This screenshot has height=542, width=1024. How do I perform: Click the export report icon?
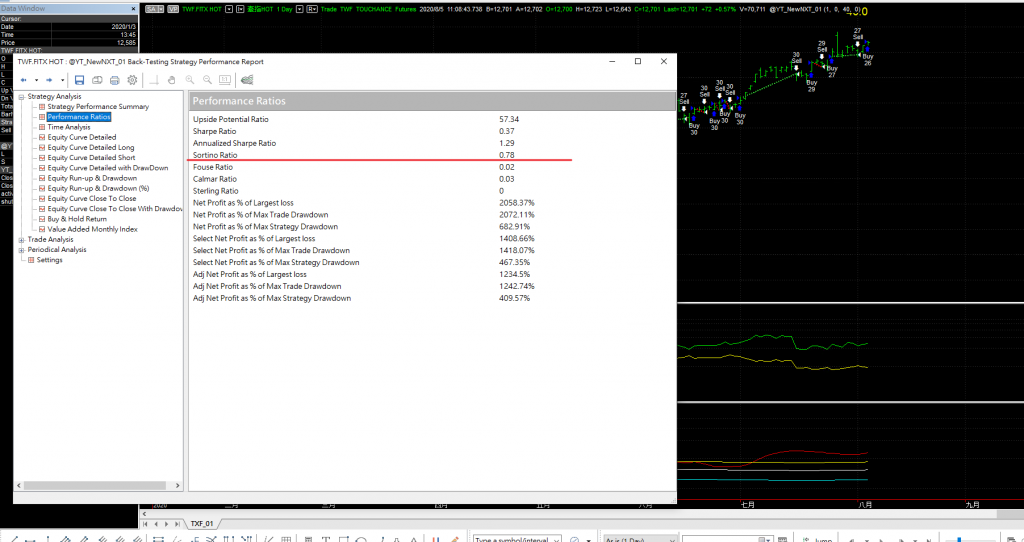(x=248, y=80)
